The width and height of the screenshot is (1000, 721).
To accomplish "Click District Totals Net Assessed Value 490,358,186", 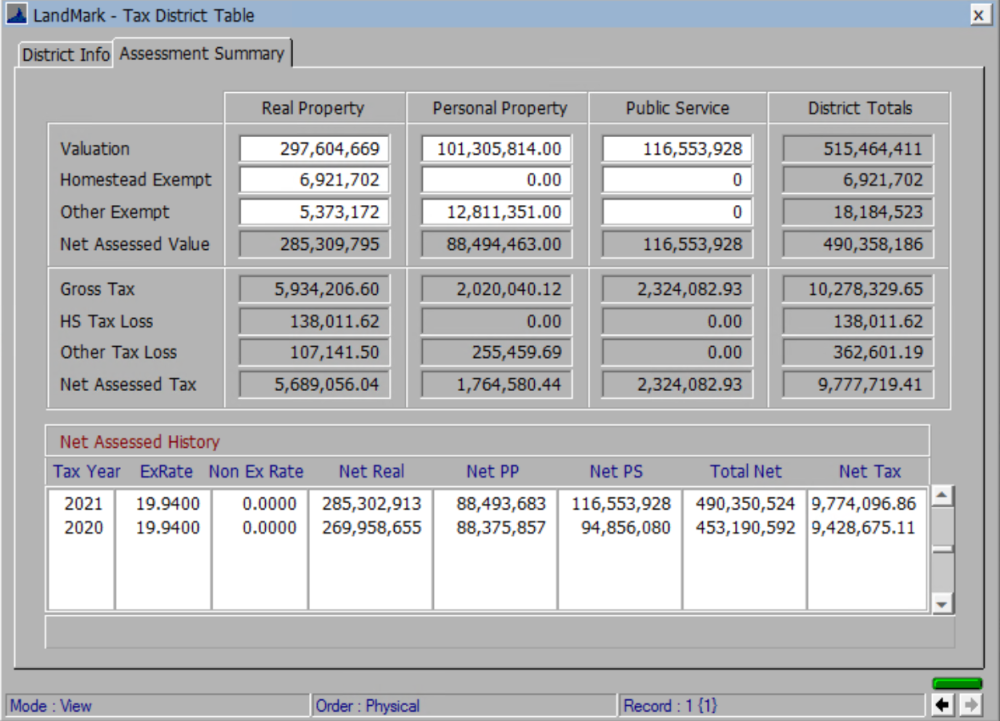I will (x=858, y=244).
